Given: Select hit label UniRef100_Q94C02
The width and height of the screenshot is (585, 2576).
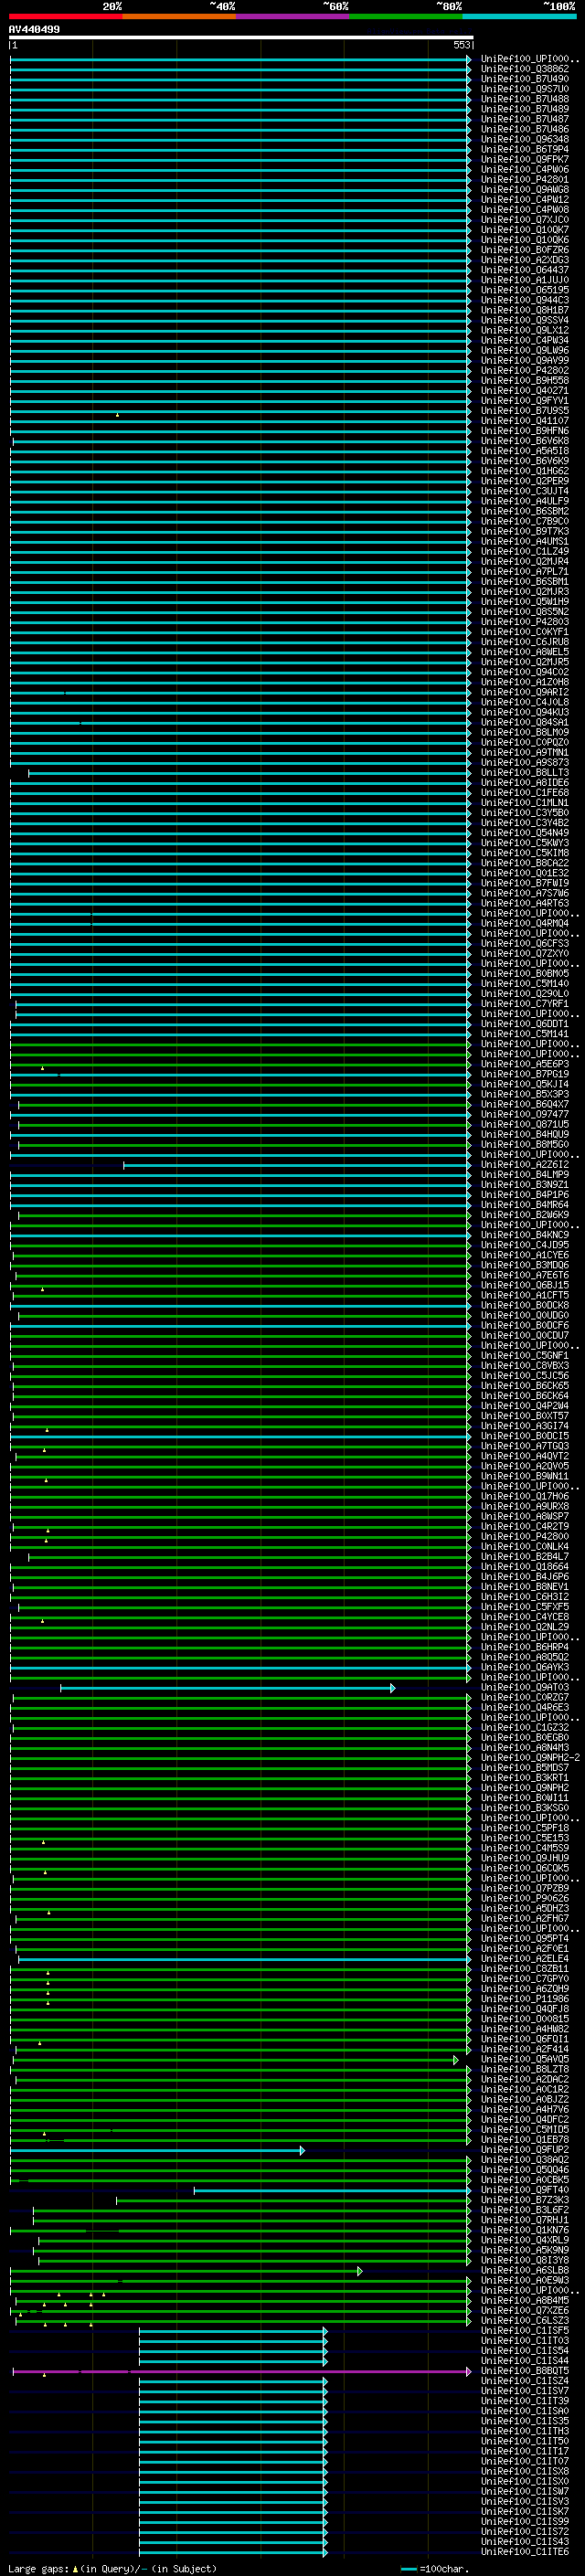Looking at the screenshot, I should [524, 671].
